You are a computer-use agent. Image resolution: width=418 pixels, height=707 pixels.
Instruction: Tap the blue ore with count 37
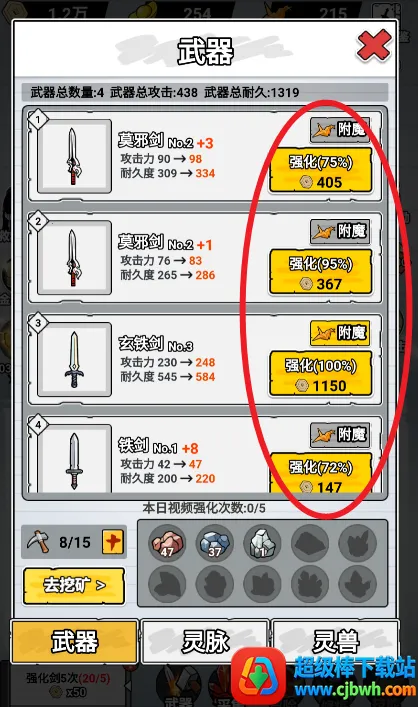(215, 543)
